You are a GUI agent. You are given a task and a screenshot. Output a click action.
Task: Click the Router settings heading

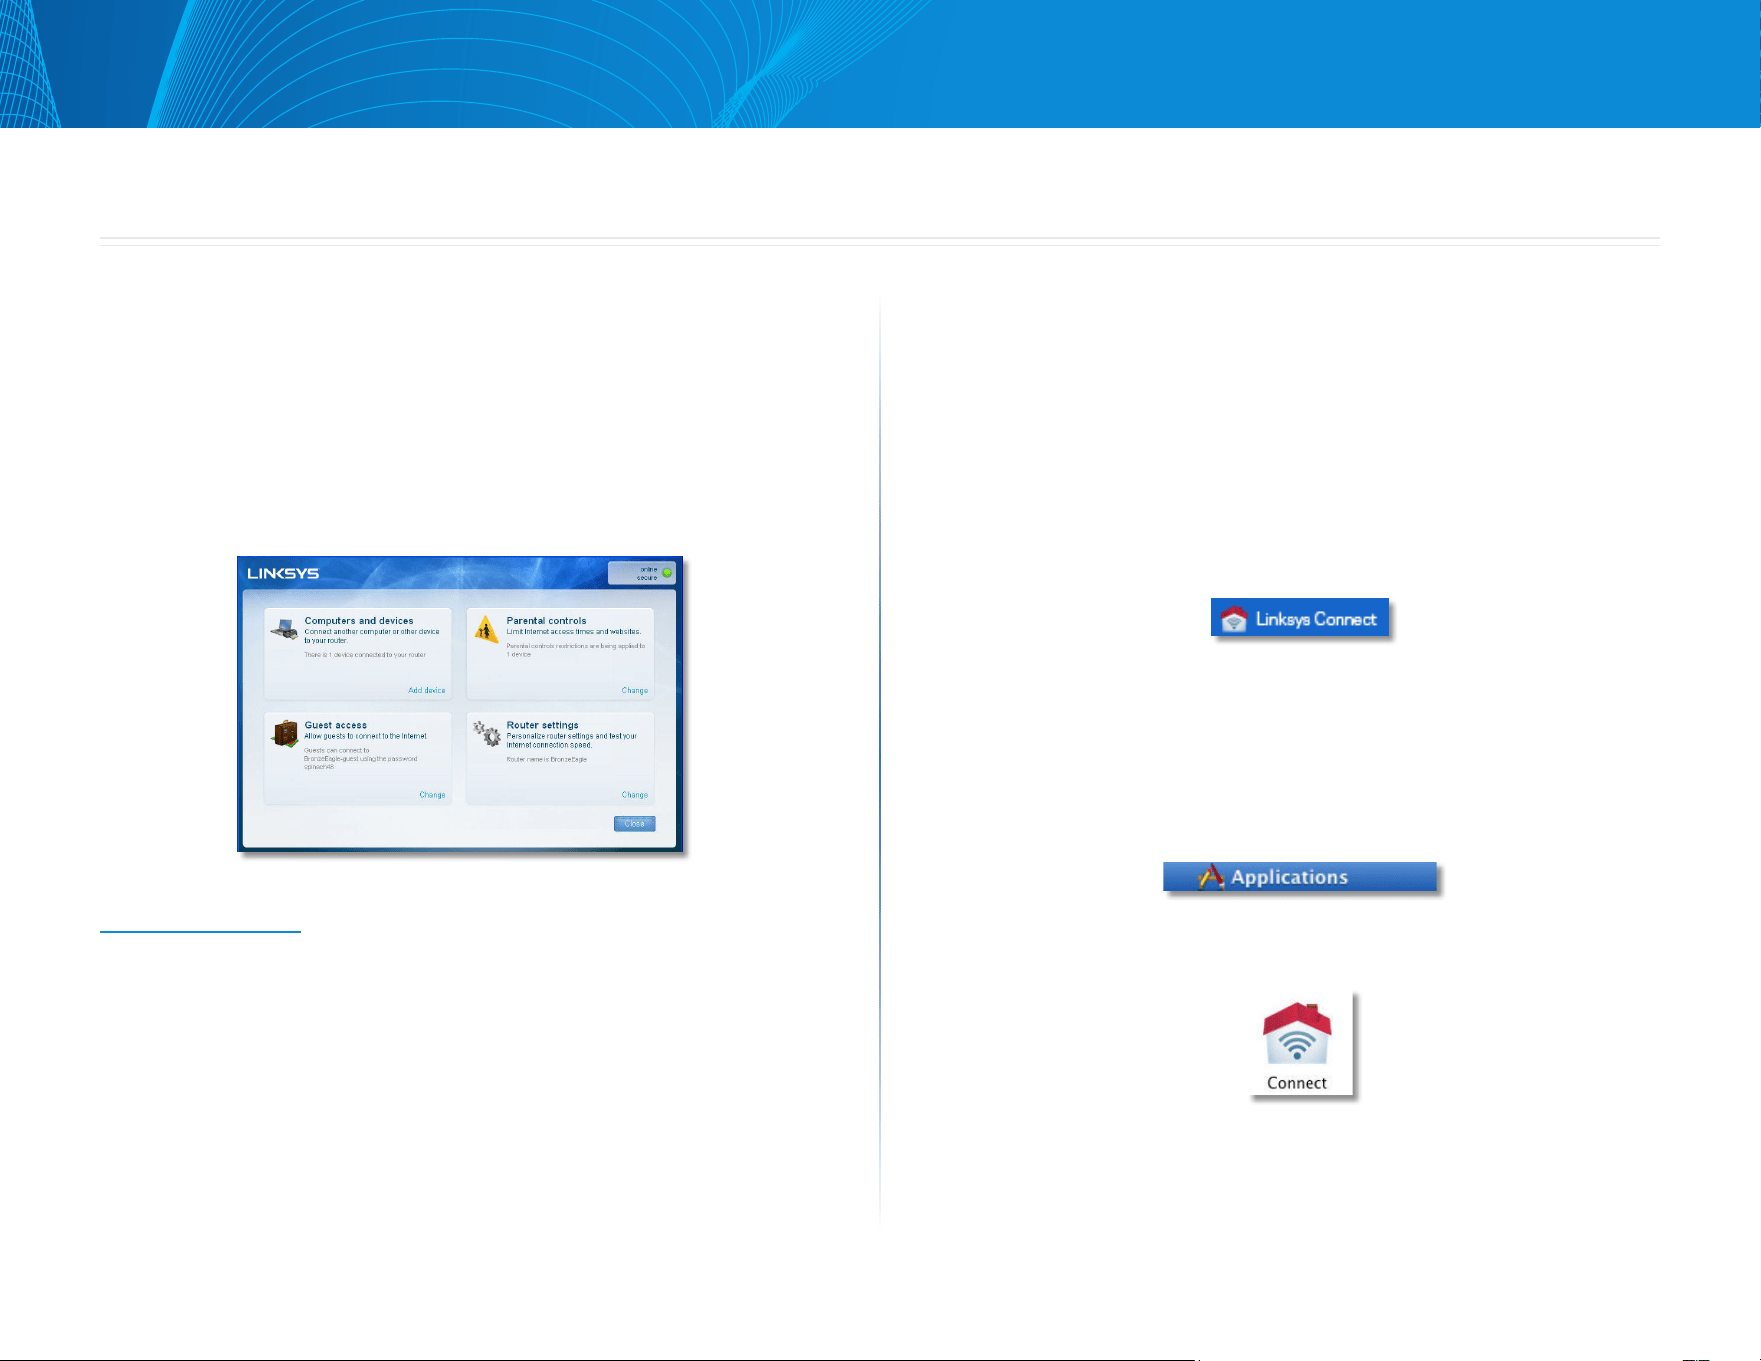point(542,725)
